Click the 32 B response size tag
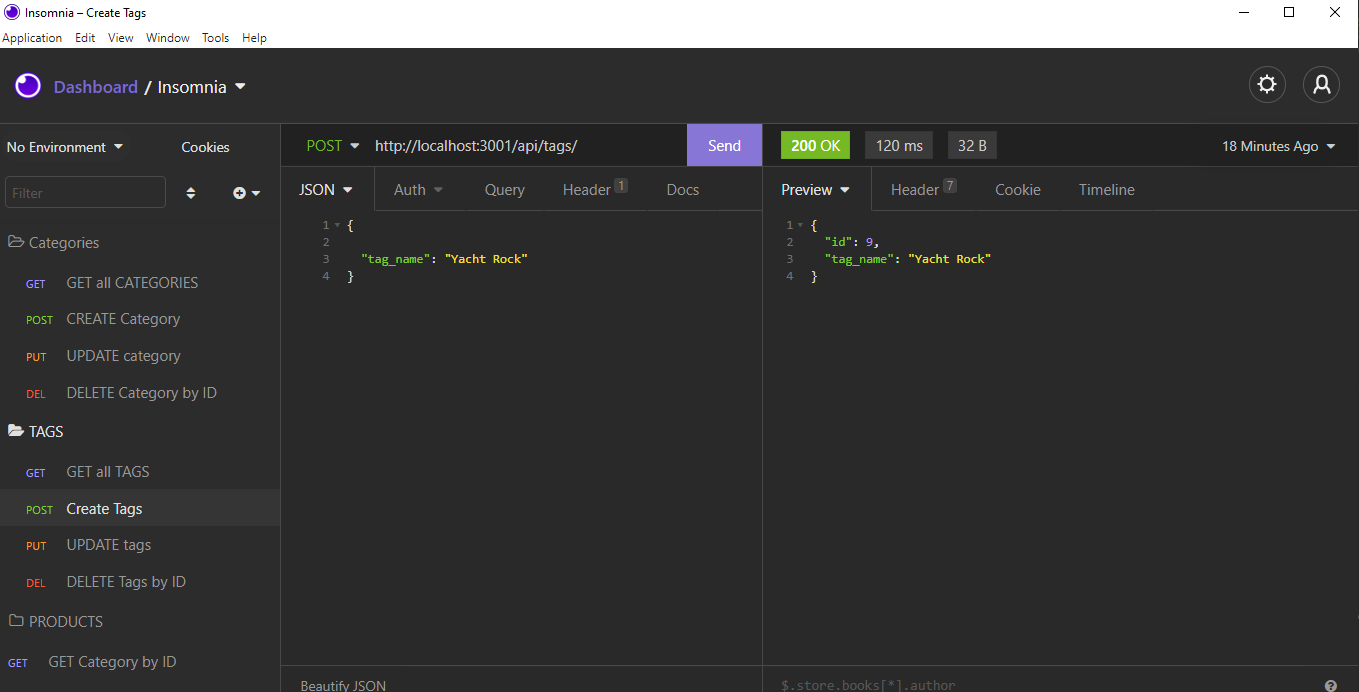Viewport: 1359px width, 692px height. 972,145
